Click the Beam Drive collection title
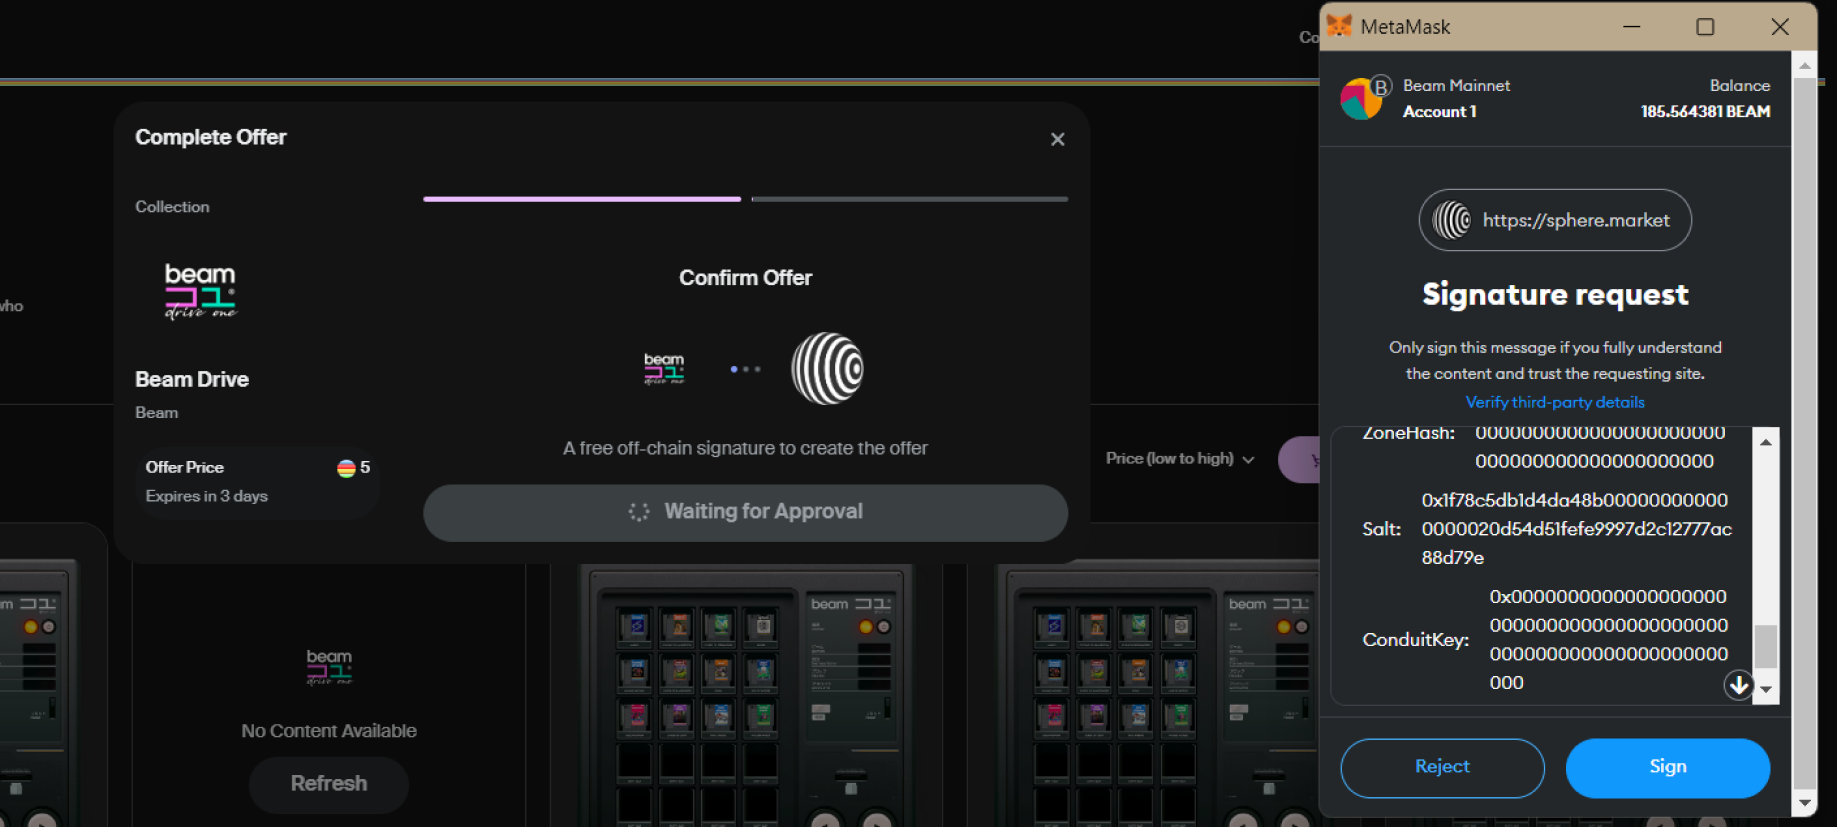This screenshot has width=1837, height=827. 192,380
